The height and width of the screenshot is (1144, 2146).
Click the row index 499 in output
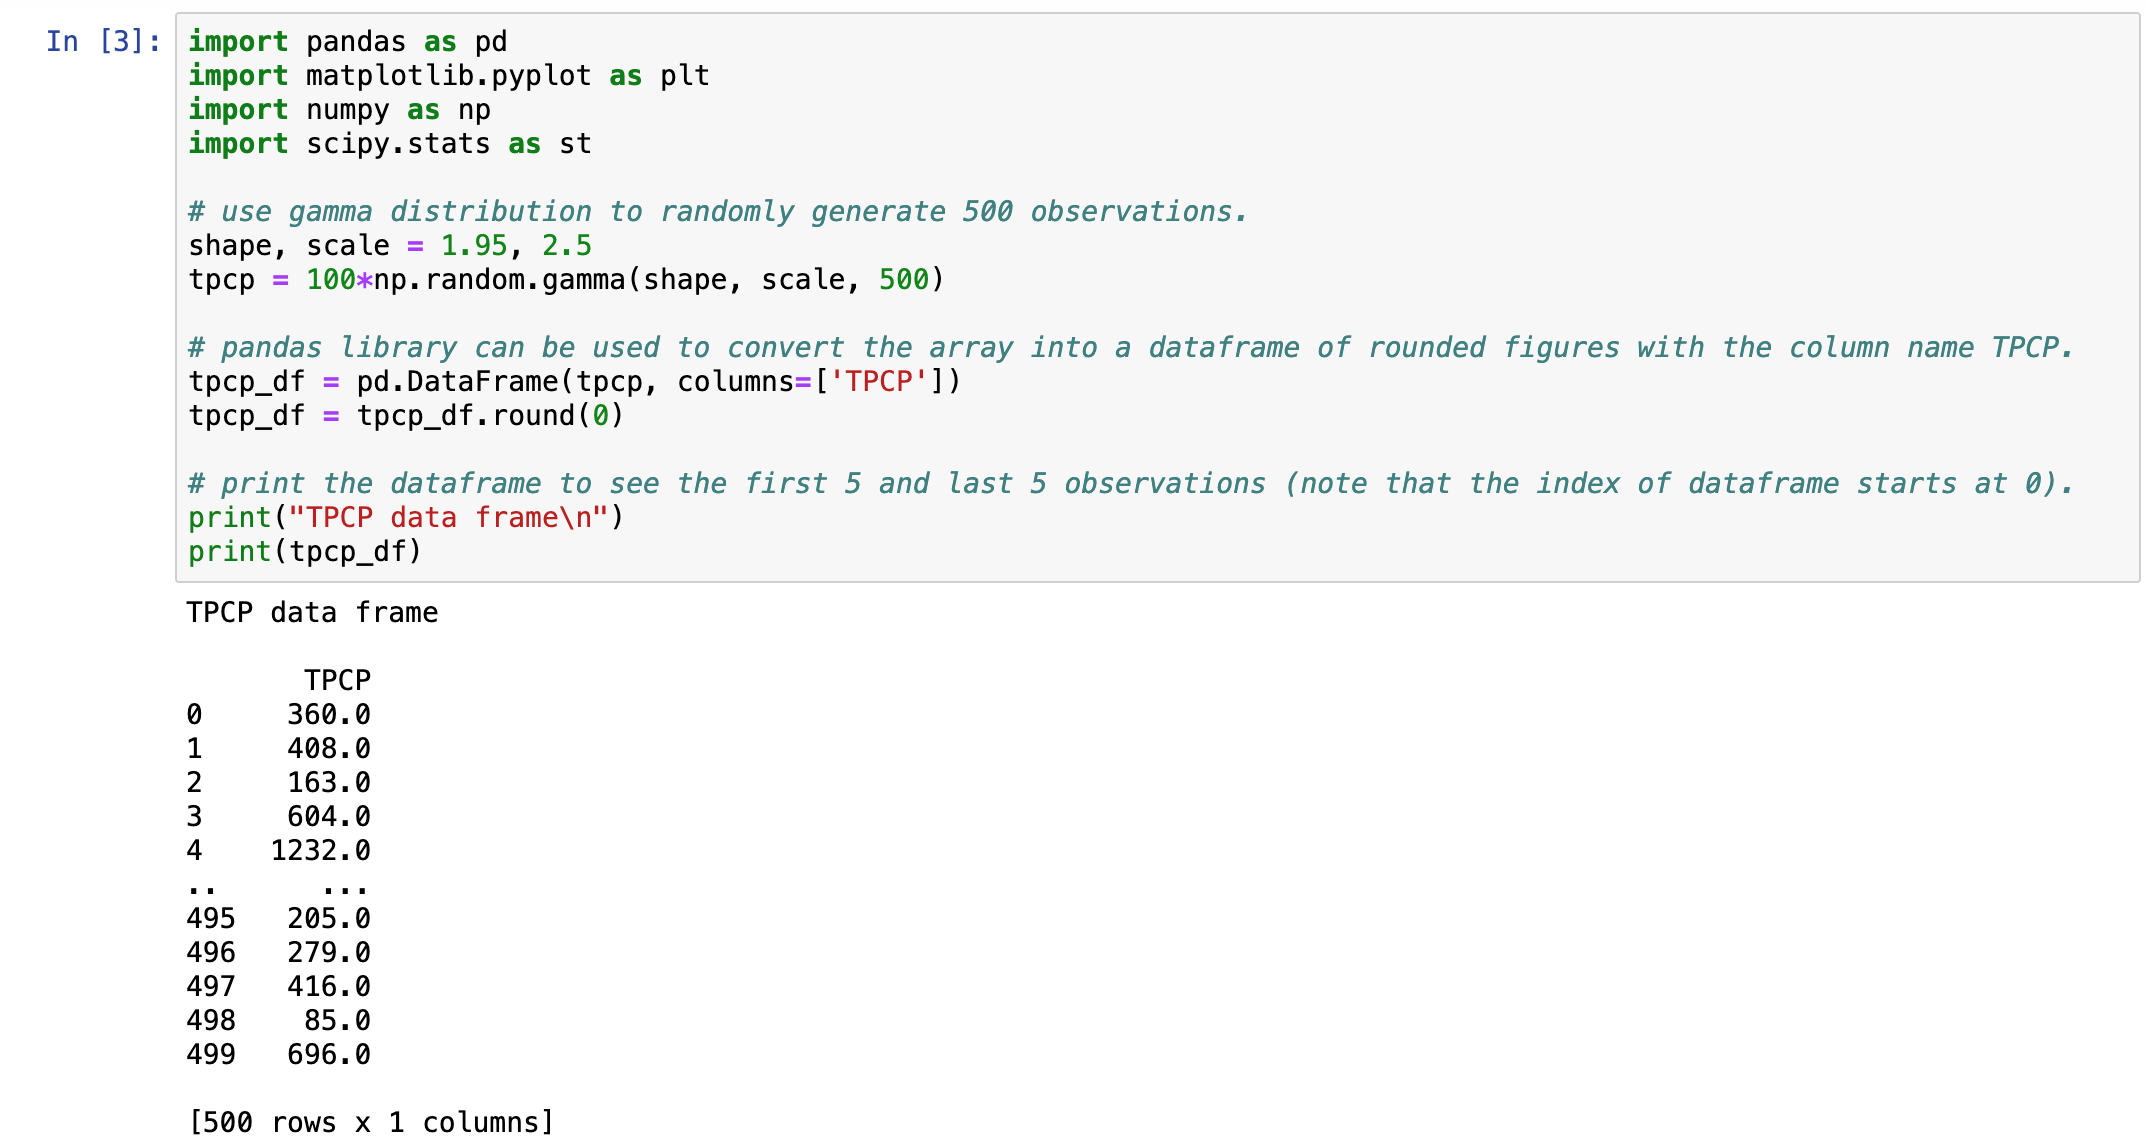pyautogui.click(x=211, y=1054)
